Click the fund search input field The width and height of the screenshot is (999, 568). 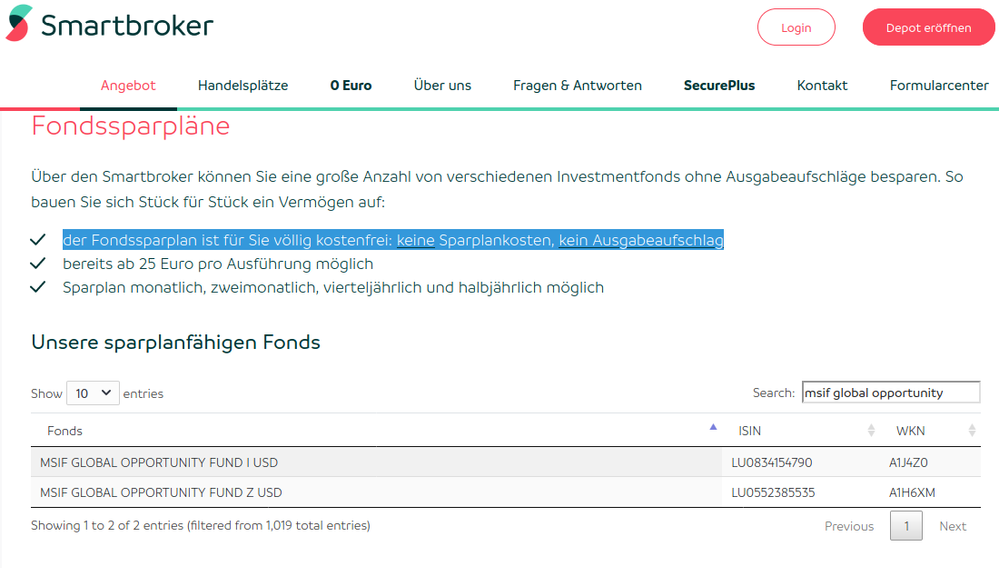pos(891,392)
